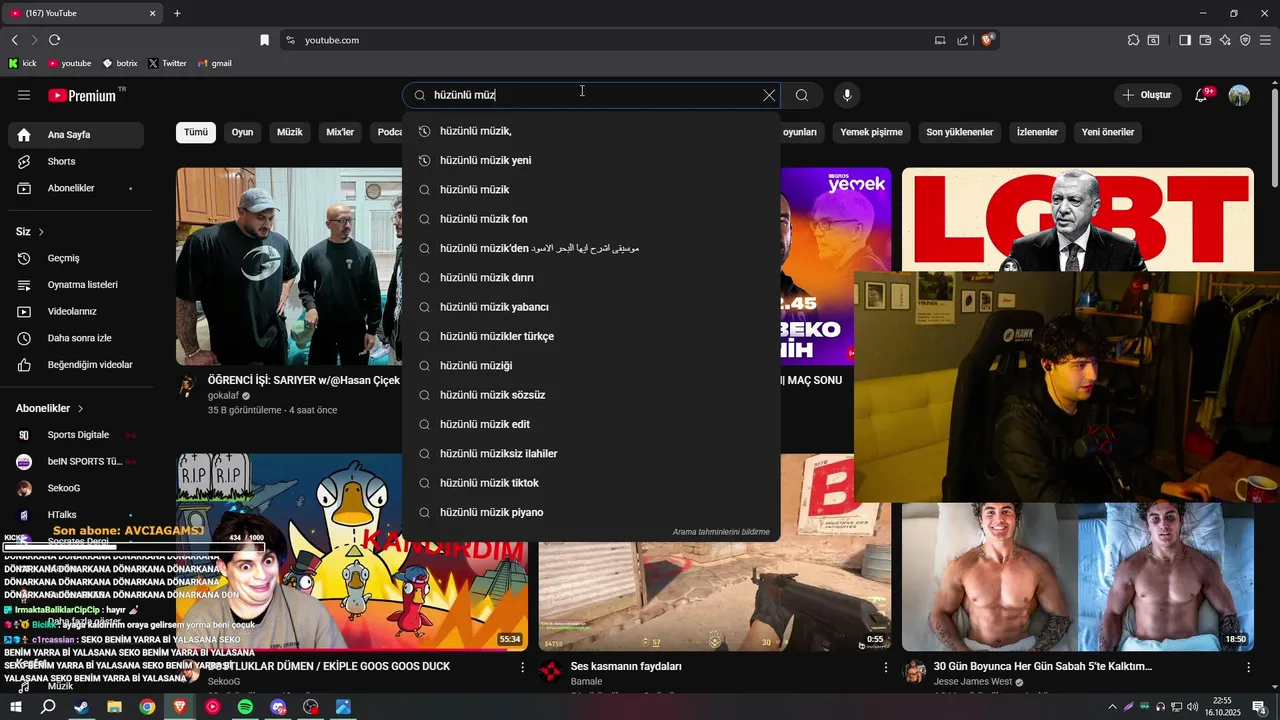This screenshot has width=1280, height=720.
Task: Open HTalks channel in sidebar
Action: coord(76,514)
